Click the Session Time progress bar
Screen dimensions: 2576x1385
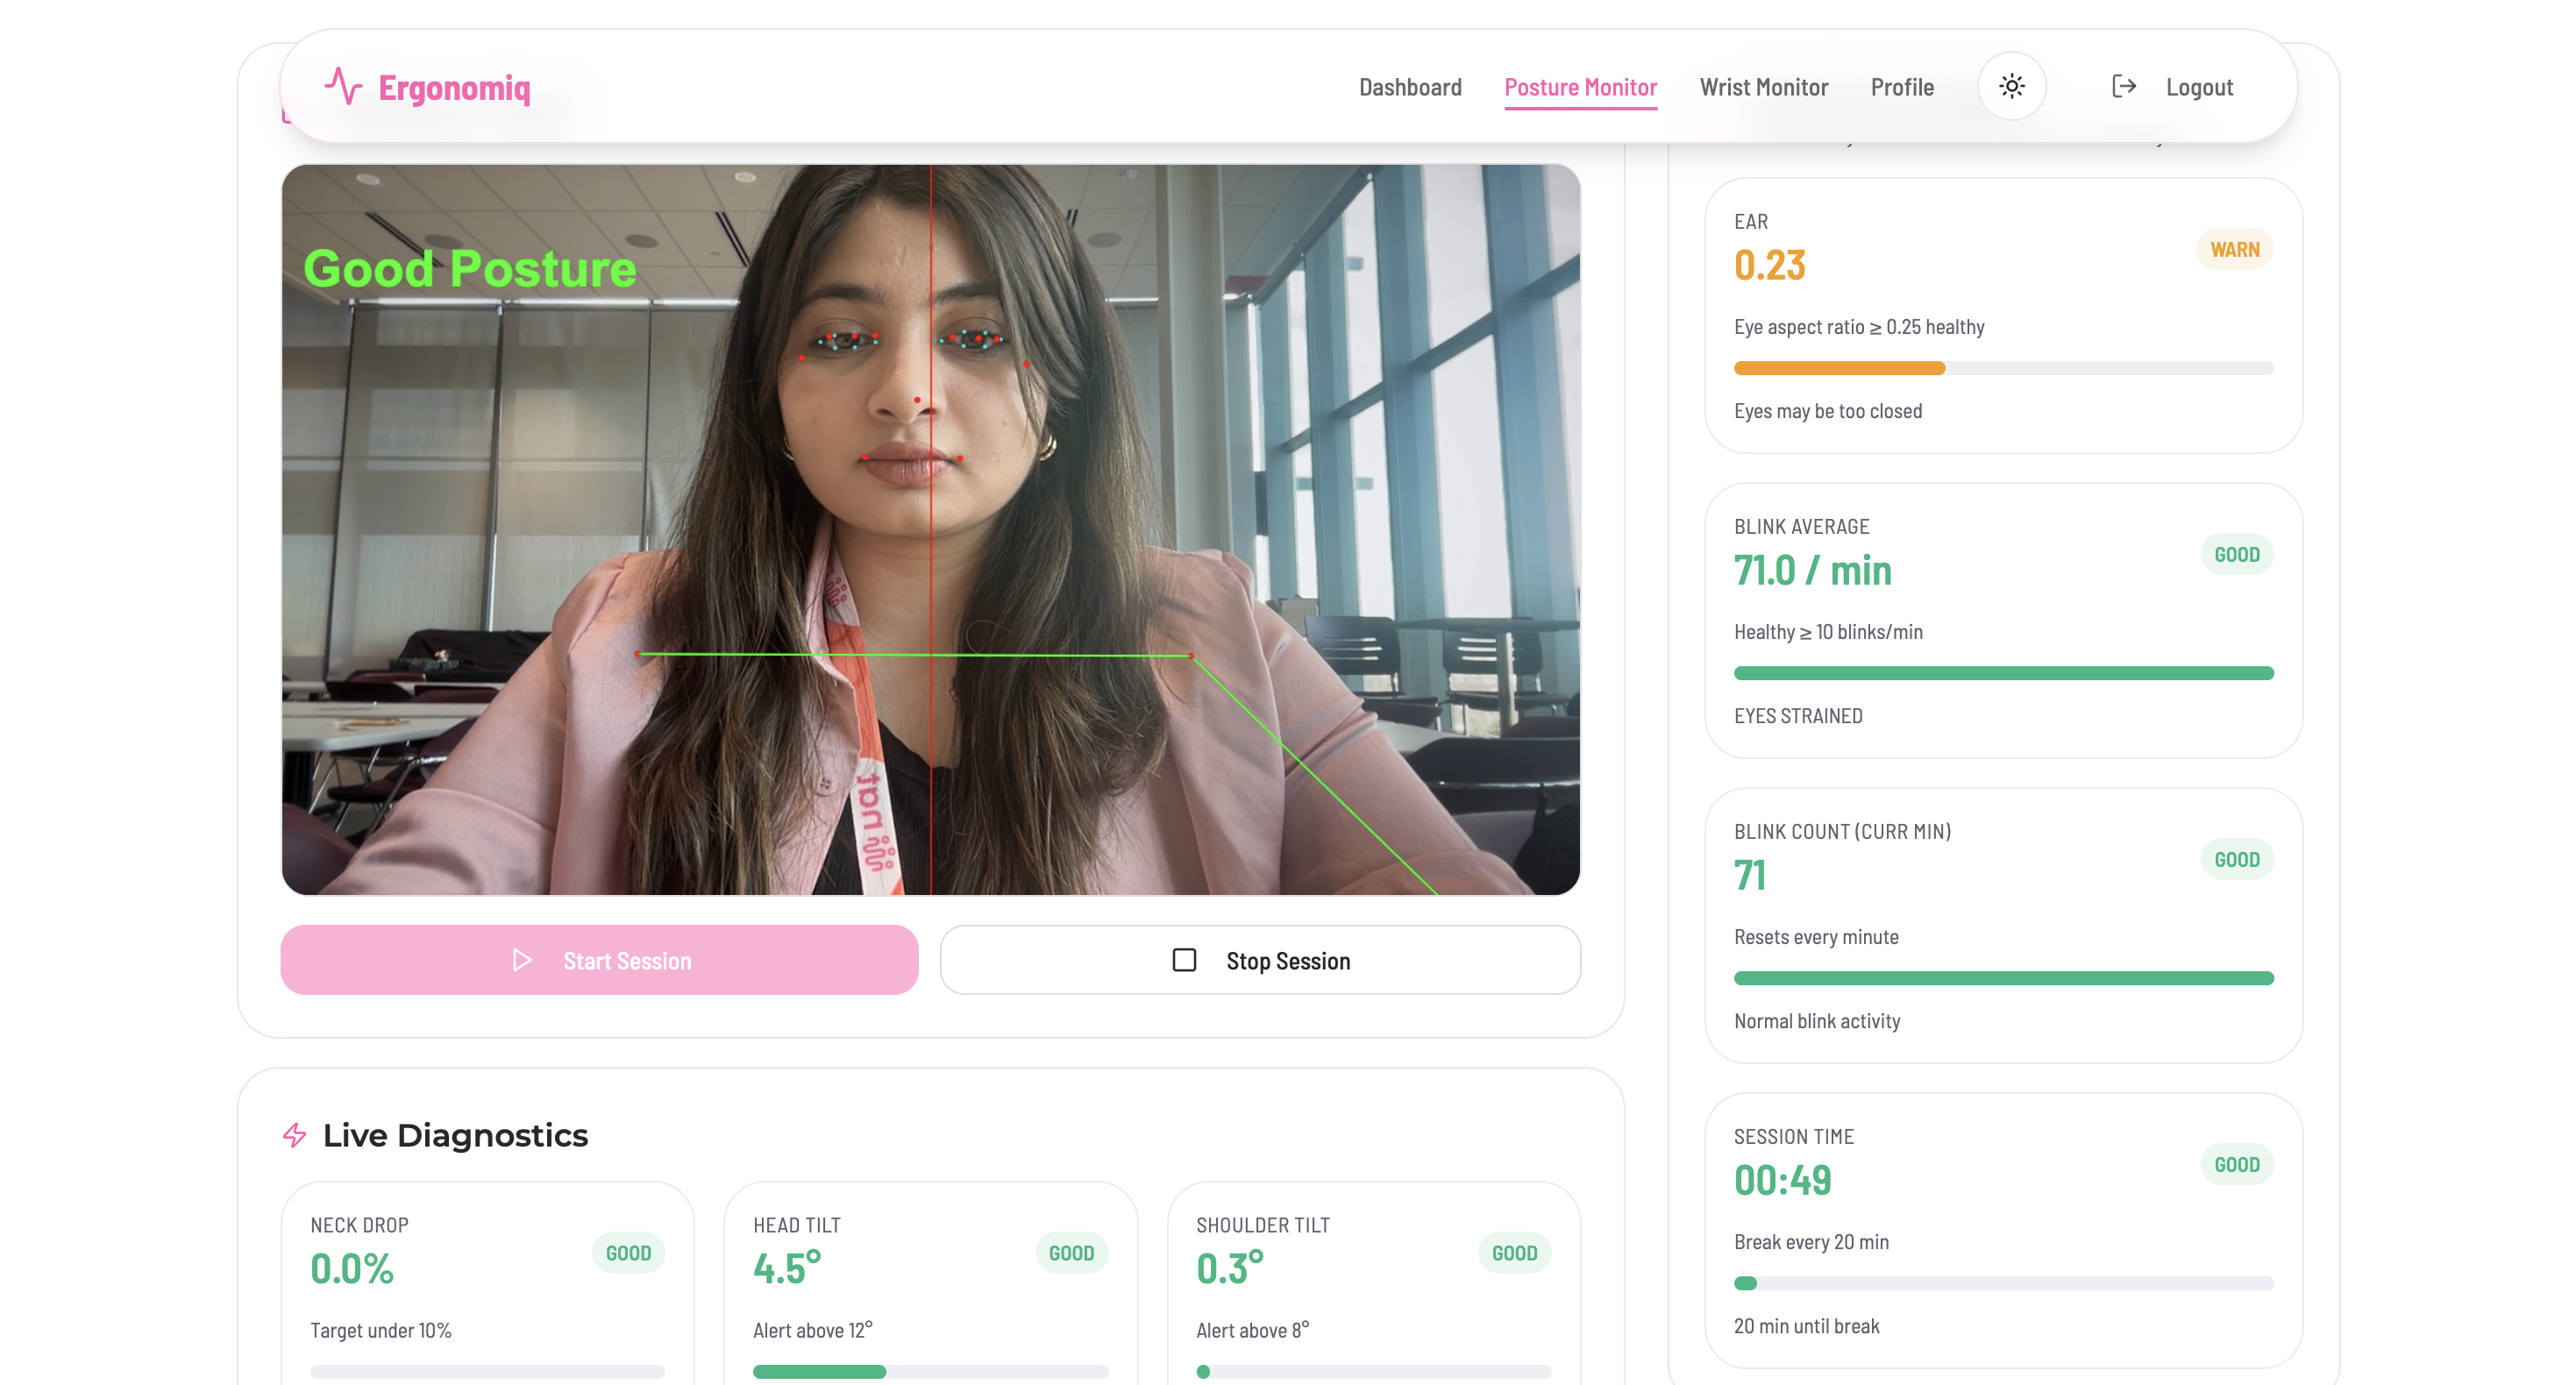tap(2003, 1283)
